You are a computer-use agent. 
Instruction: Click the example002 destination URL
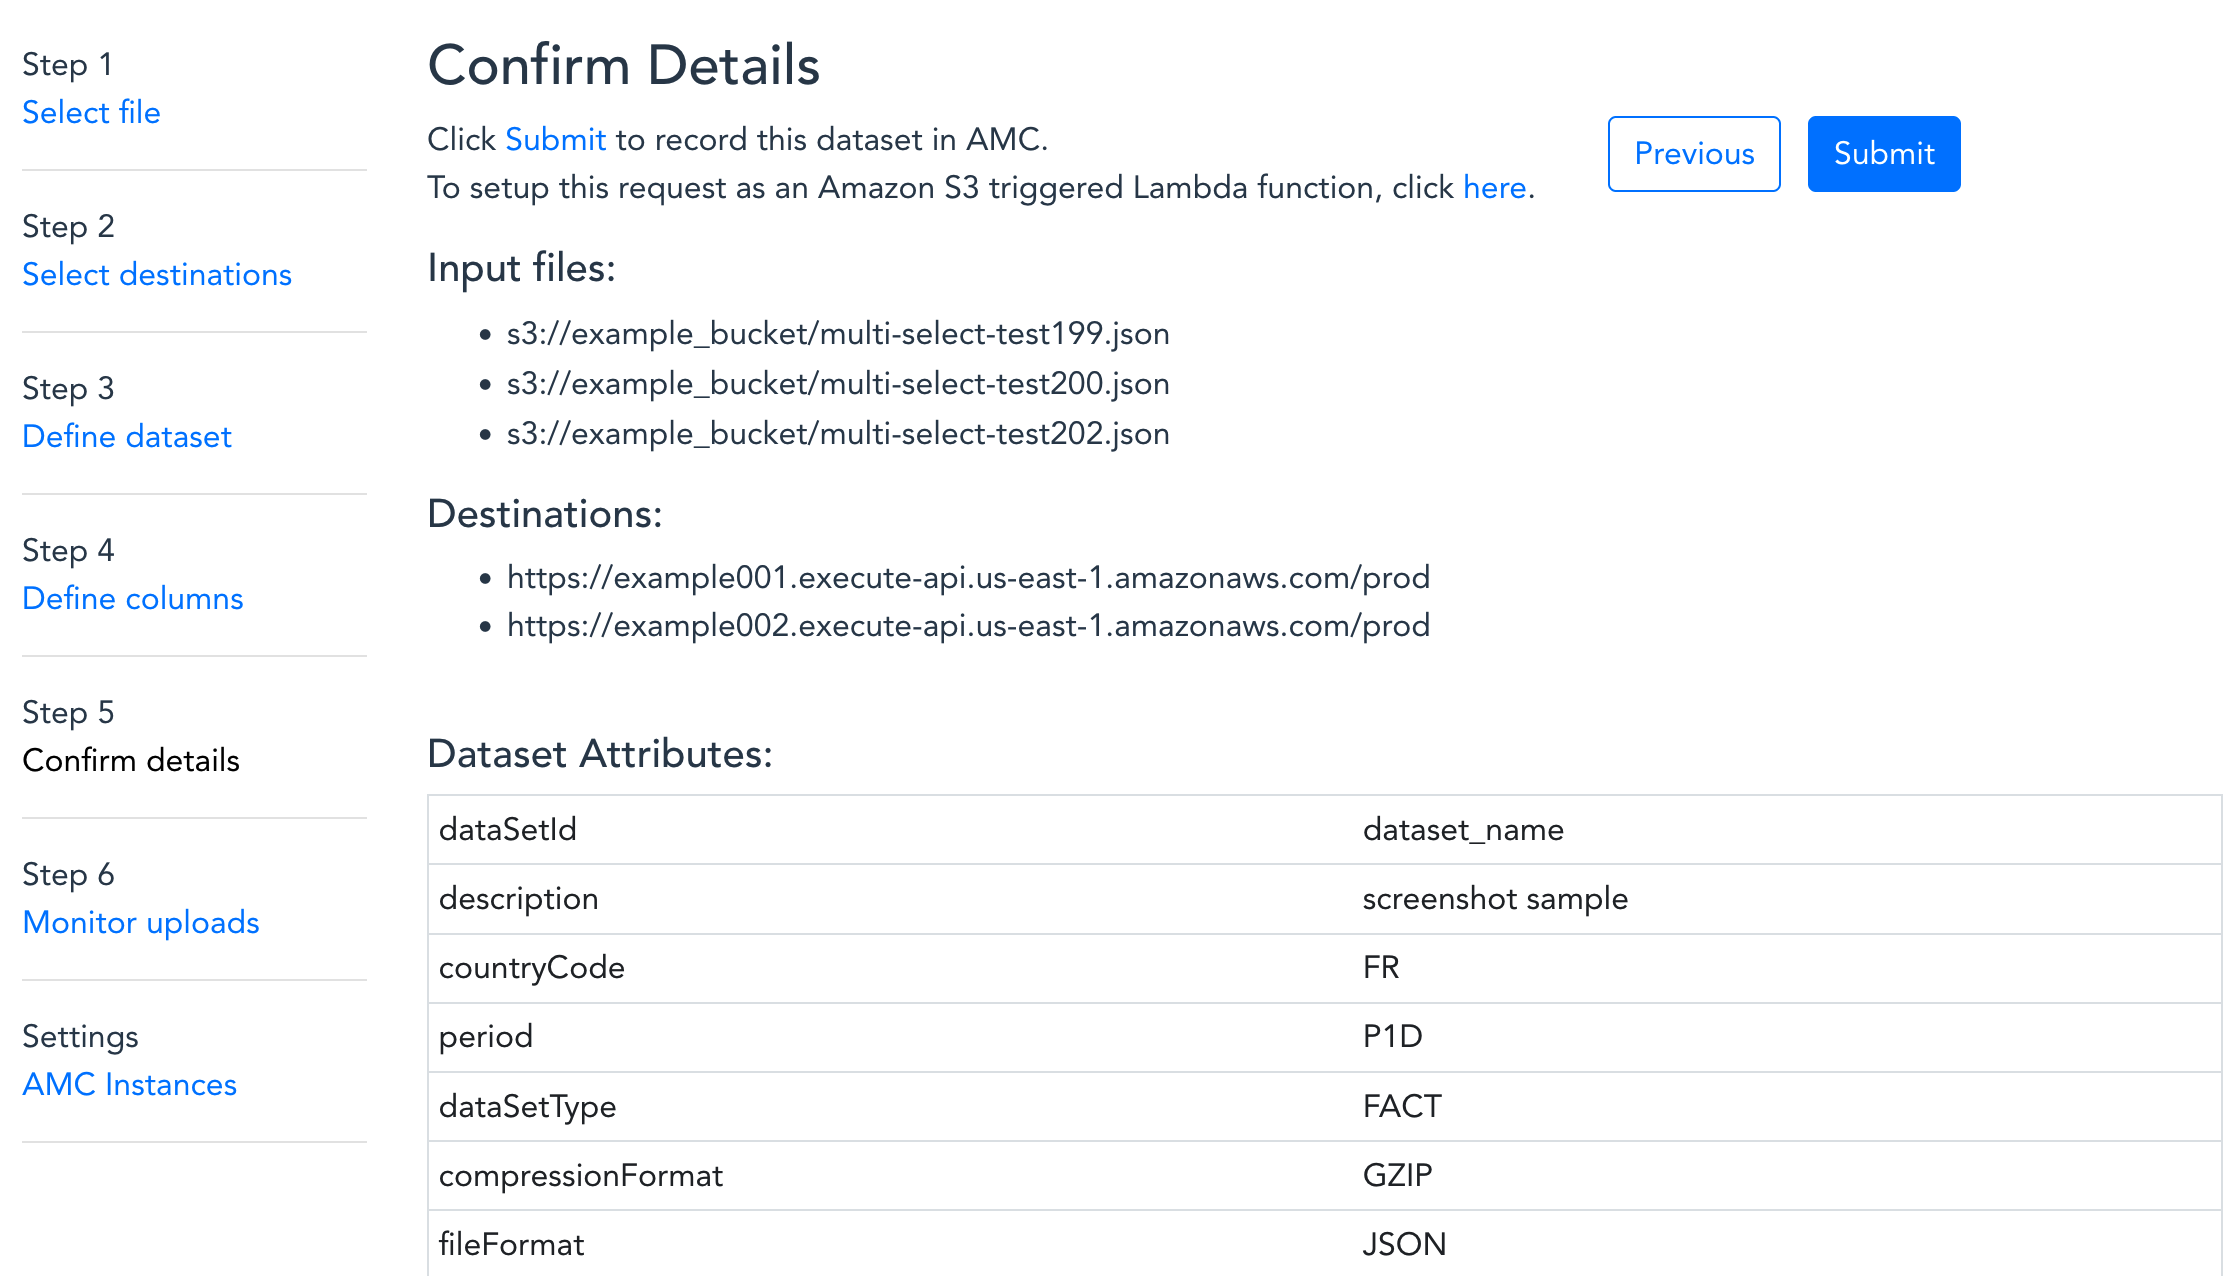pyautogui.click(x=969, y=625)
